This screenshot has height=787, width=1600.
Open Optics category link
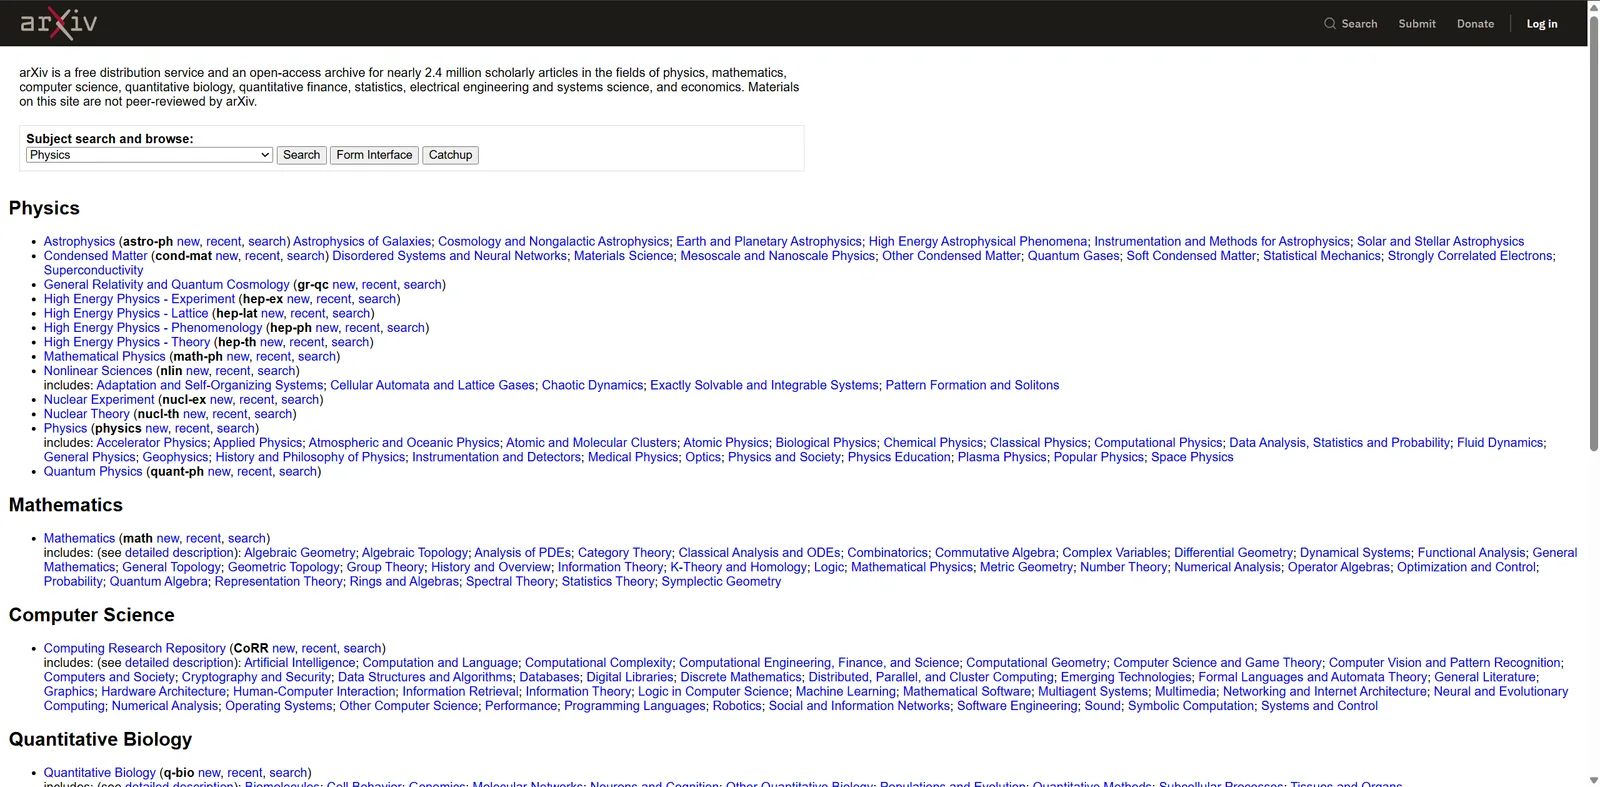(703, 457)
